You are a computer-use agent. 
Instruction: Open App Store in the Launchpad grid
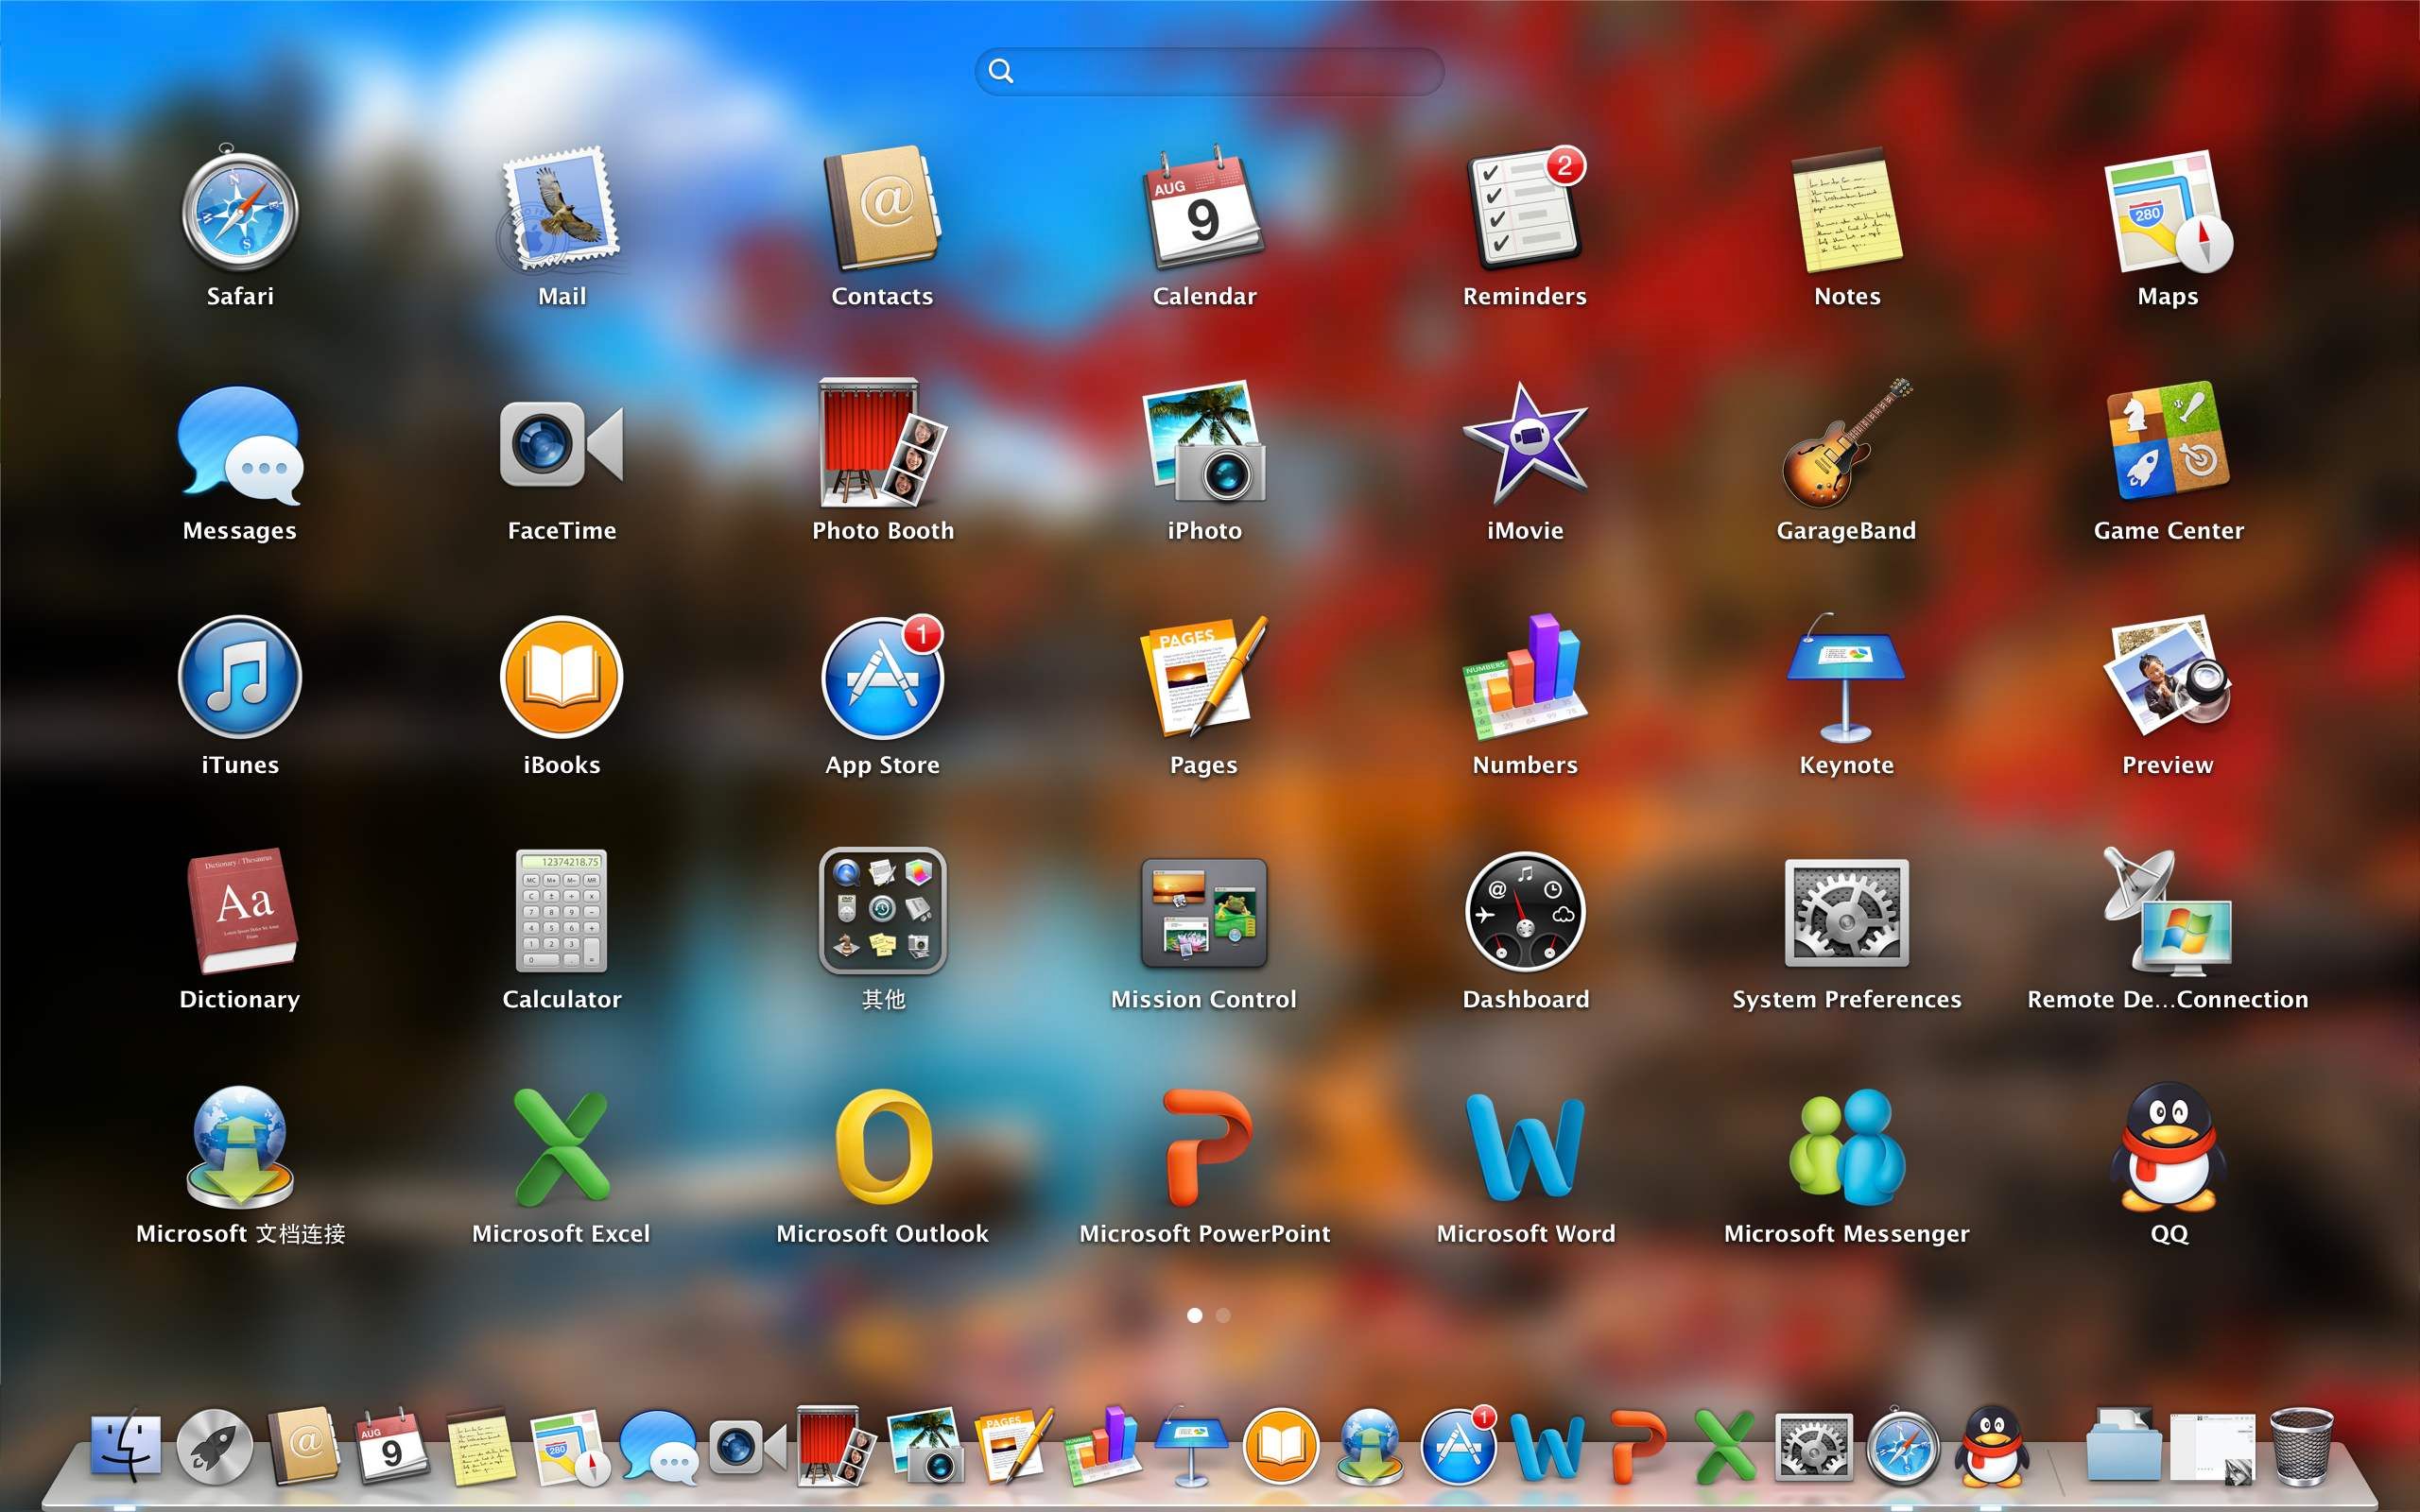click(882, 677)
